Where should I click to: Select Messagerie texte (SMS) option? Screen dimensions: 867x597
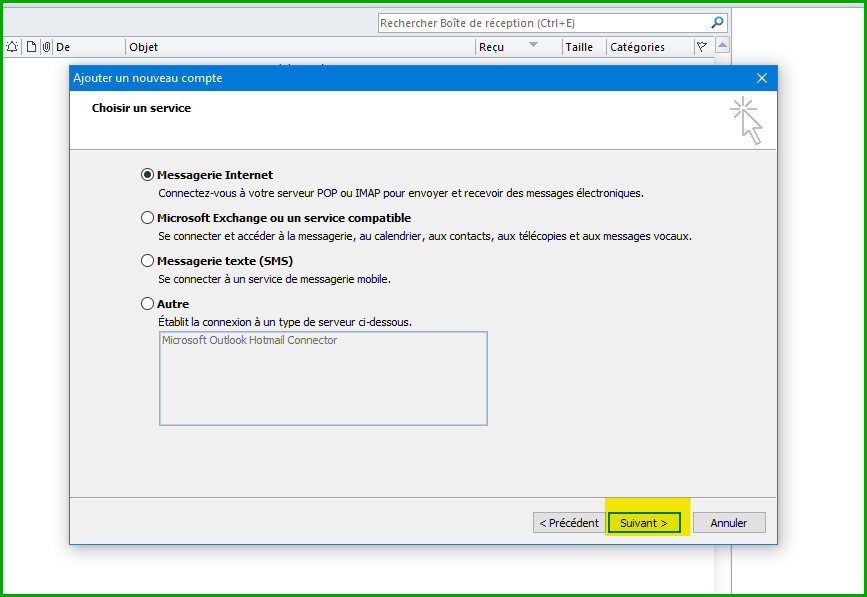(x=148, y=261)
